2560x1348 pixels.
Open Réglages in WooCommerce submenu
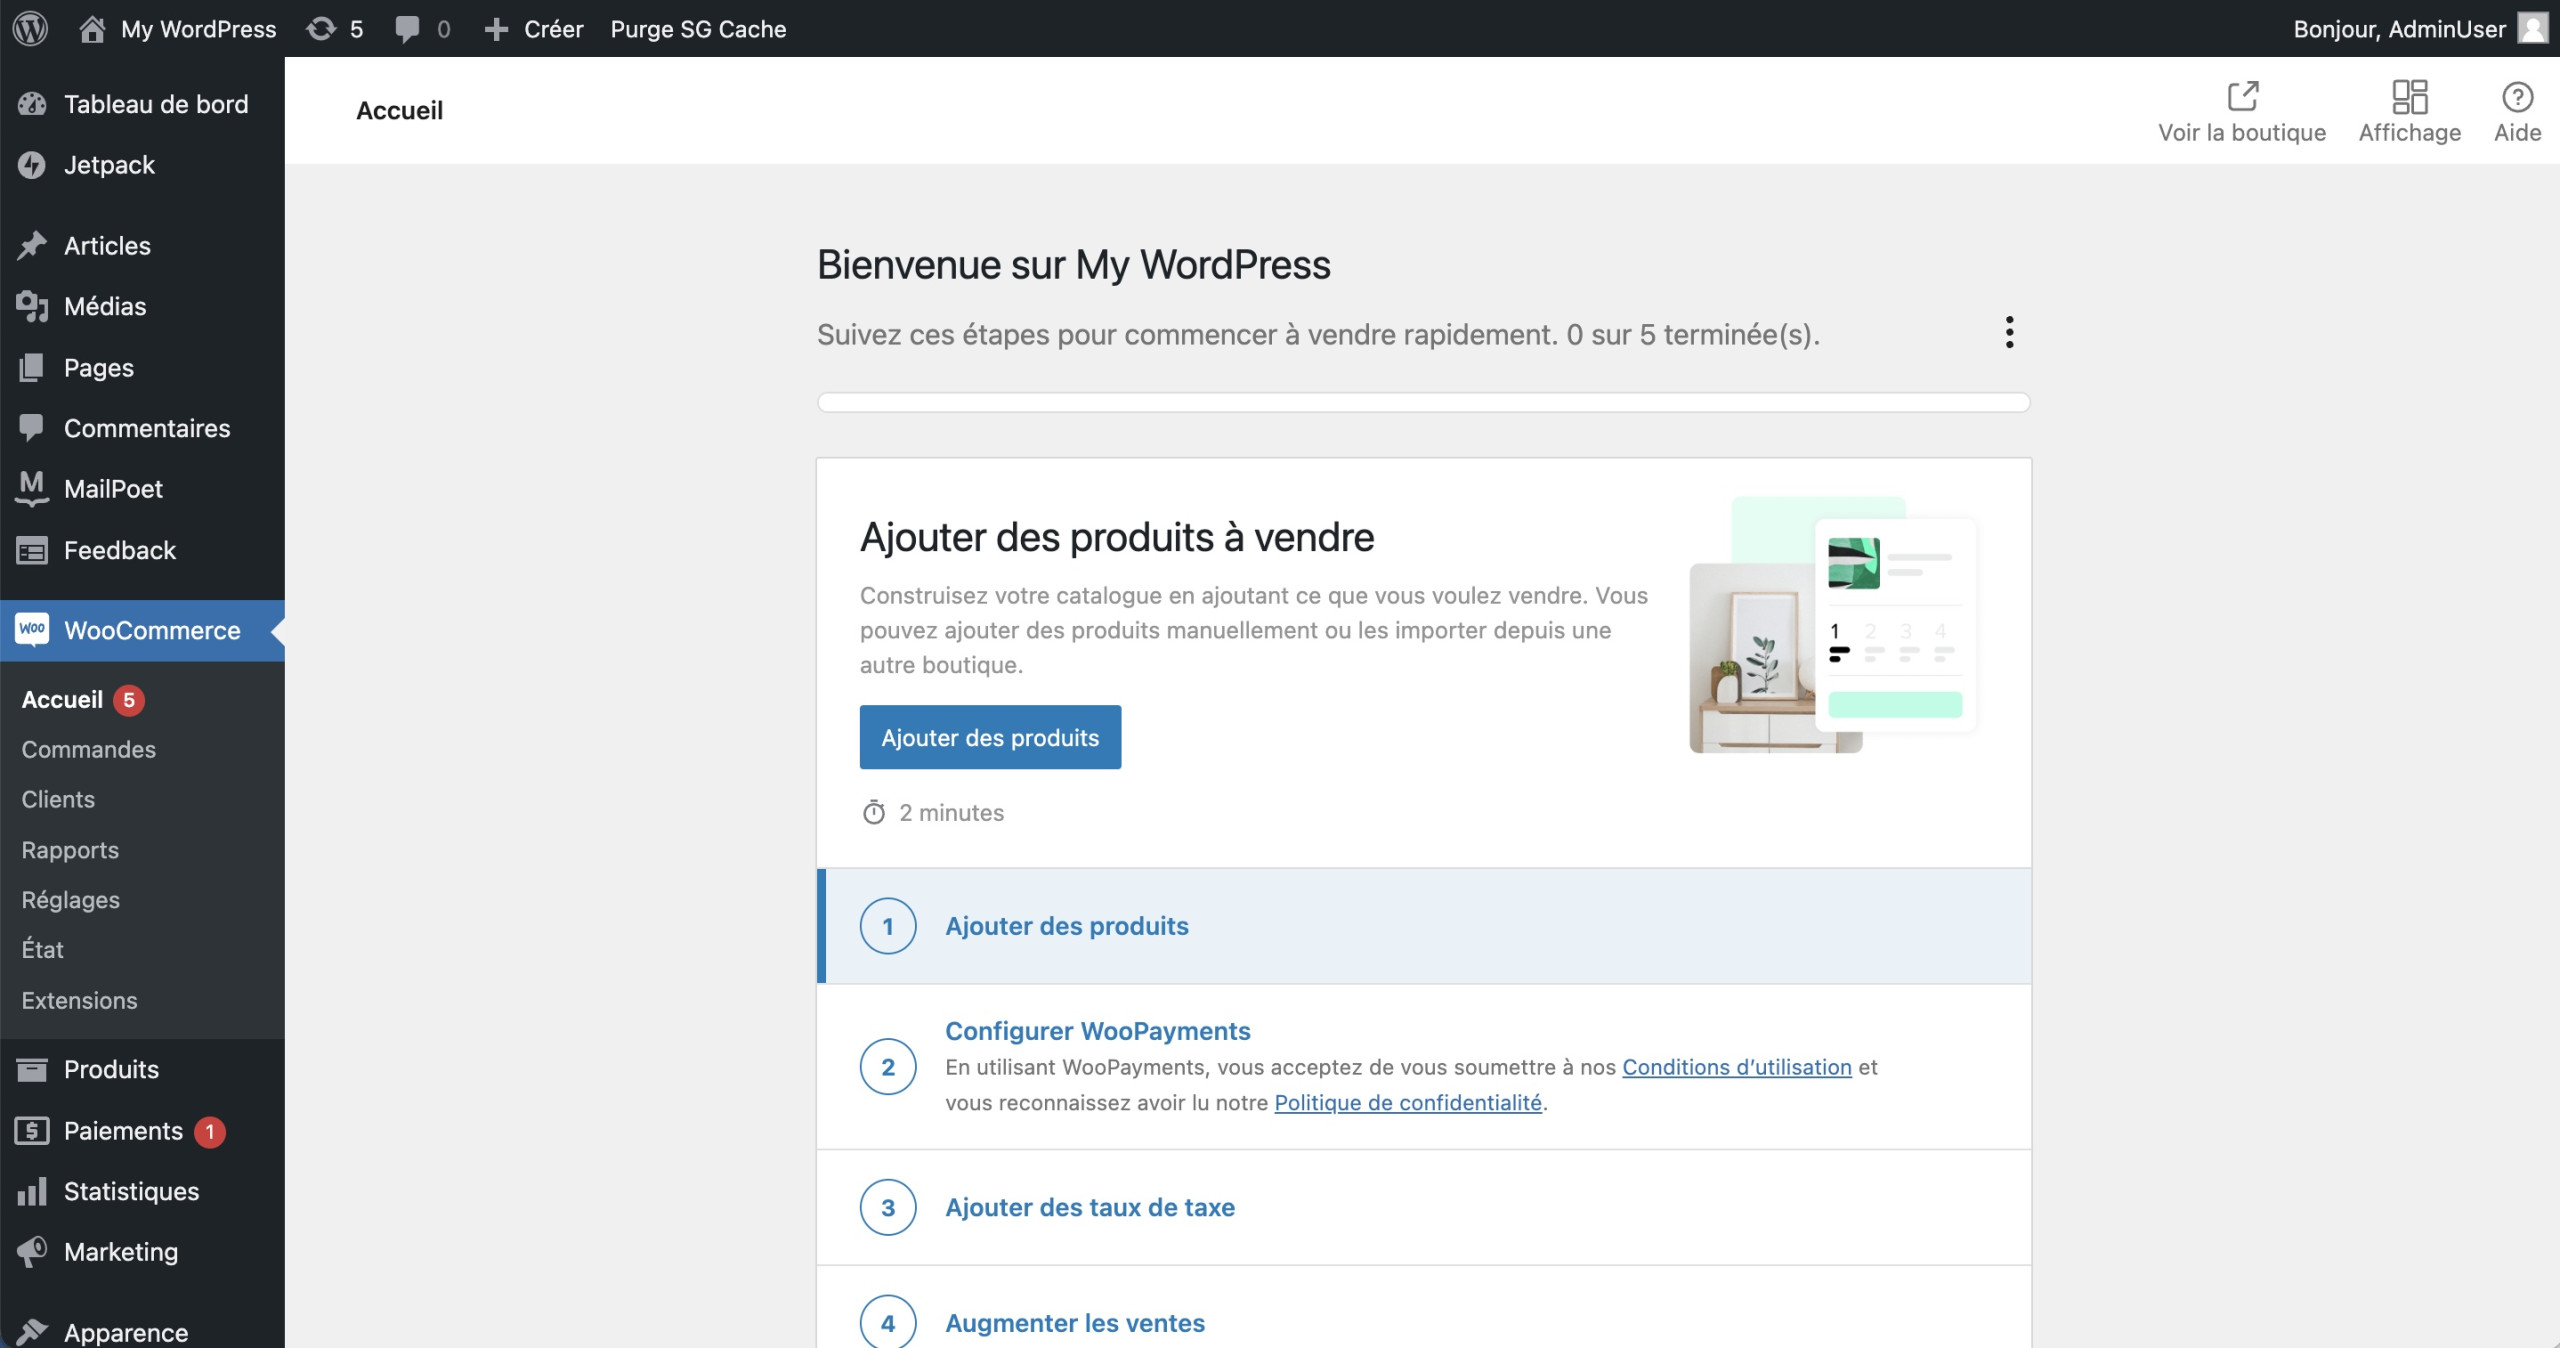click(71, 899)
